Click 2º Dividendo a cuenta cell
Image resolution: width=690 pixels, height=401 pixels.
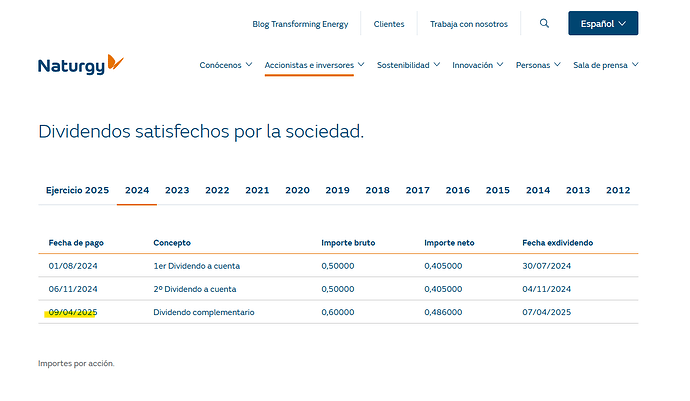tap(195, 289)
